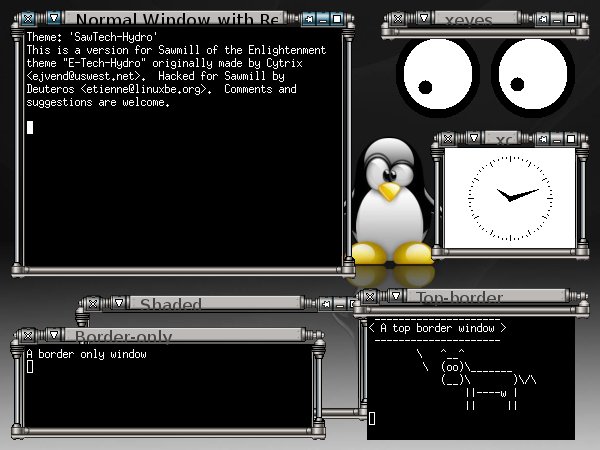Open the window menu triangle of 'Normal Window'
Screen dimensions: 600x450
coord(54,18)
